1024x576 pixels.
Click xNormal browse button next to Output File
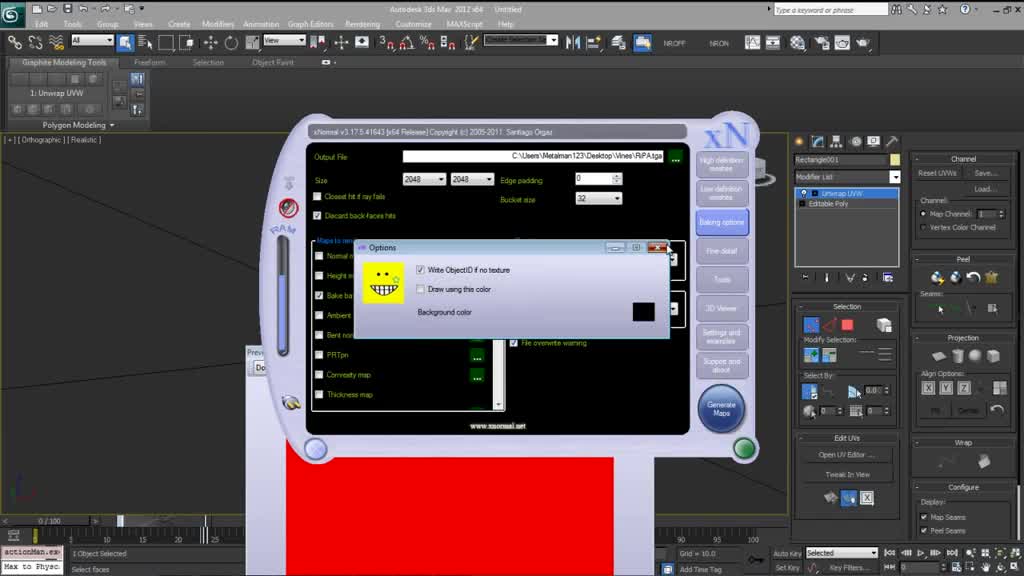[x=675, y=157]
